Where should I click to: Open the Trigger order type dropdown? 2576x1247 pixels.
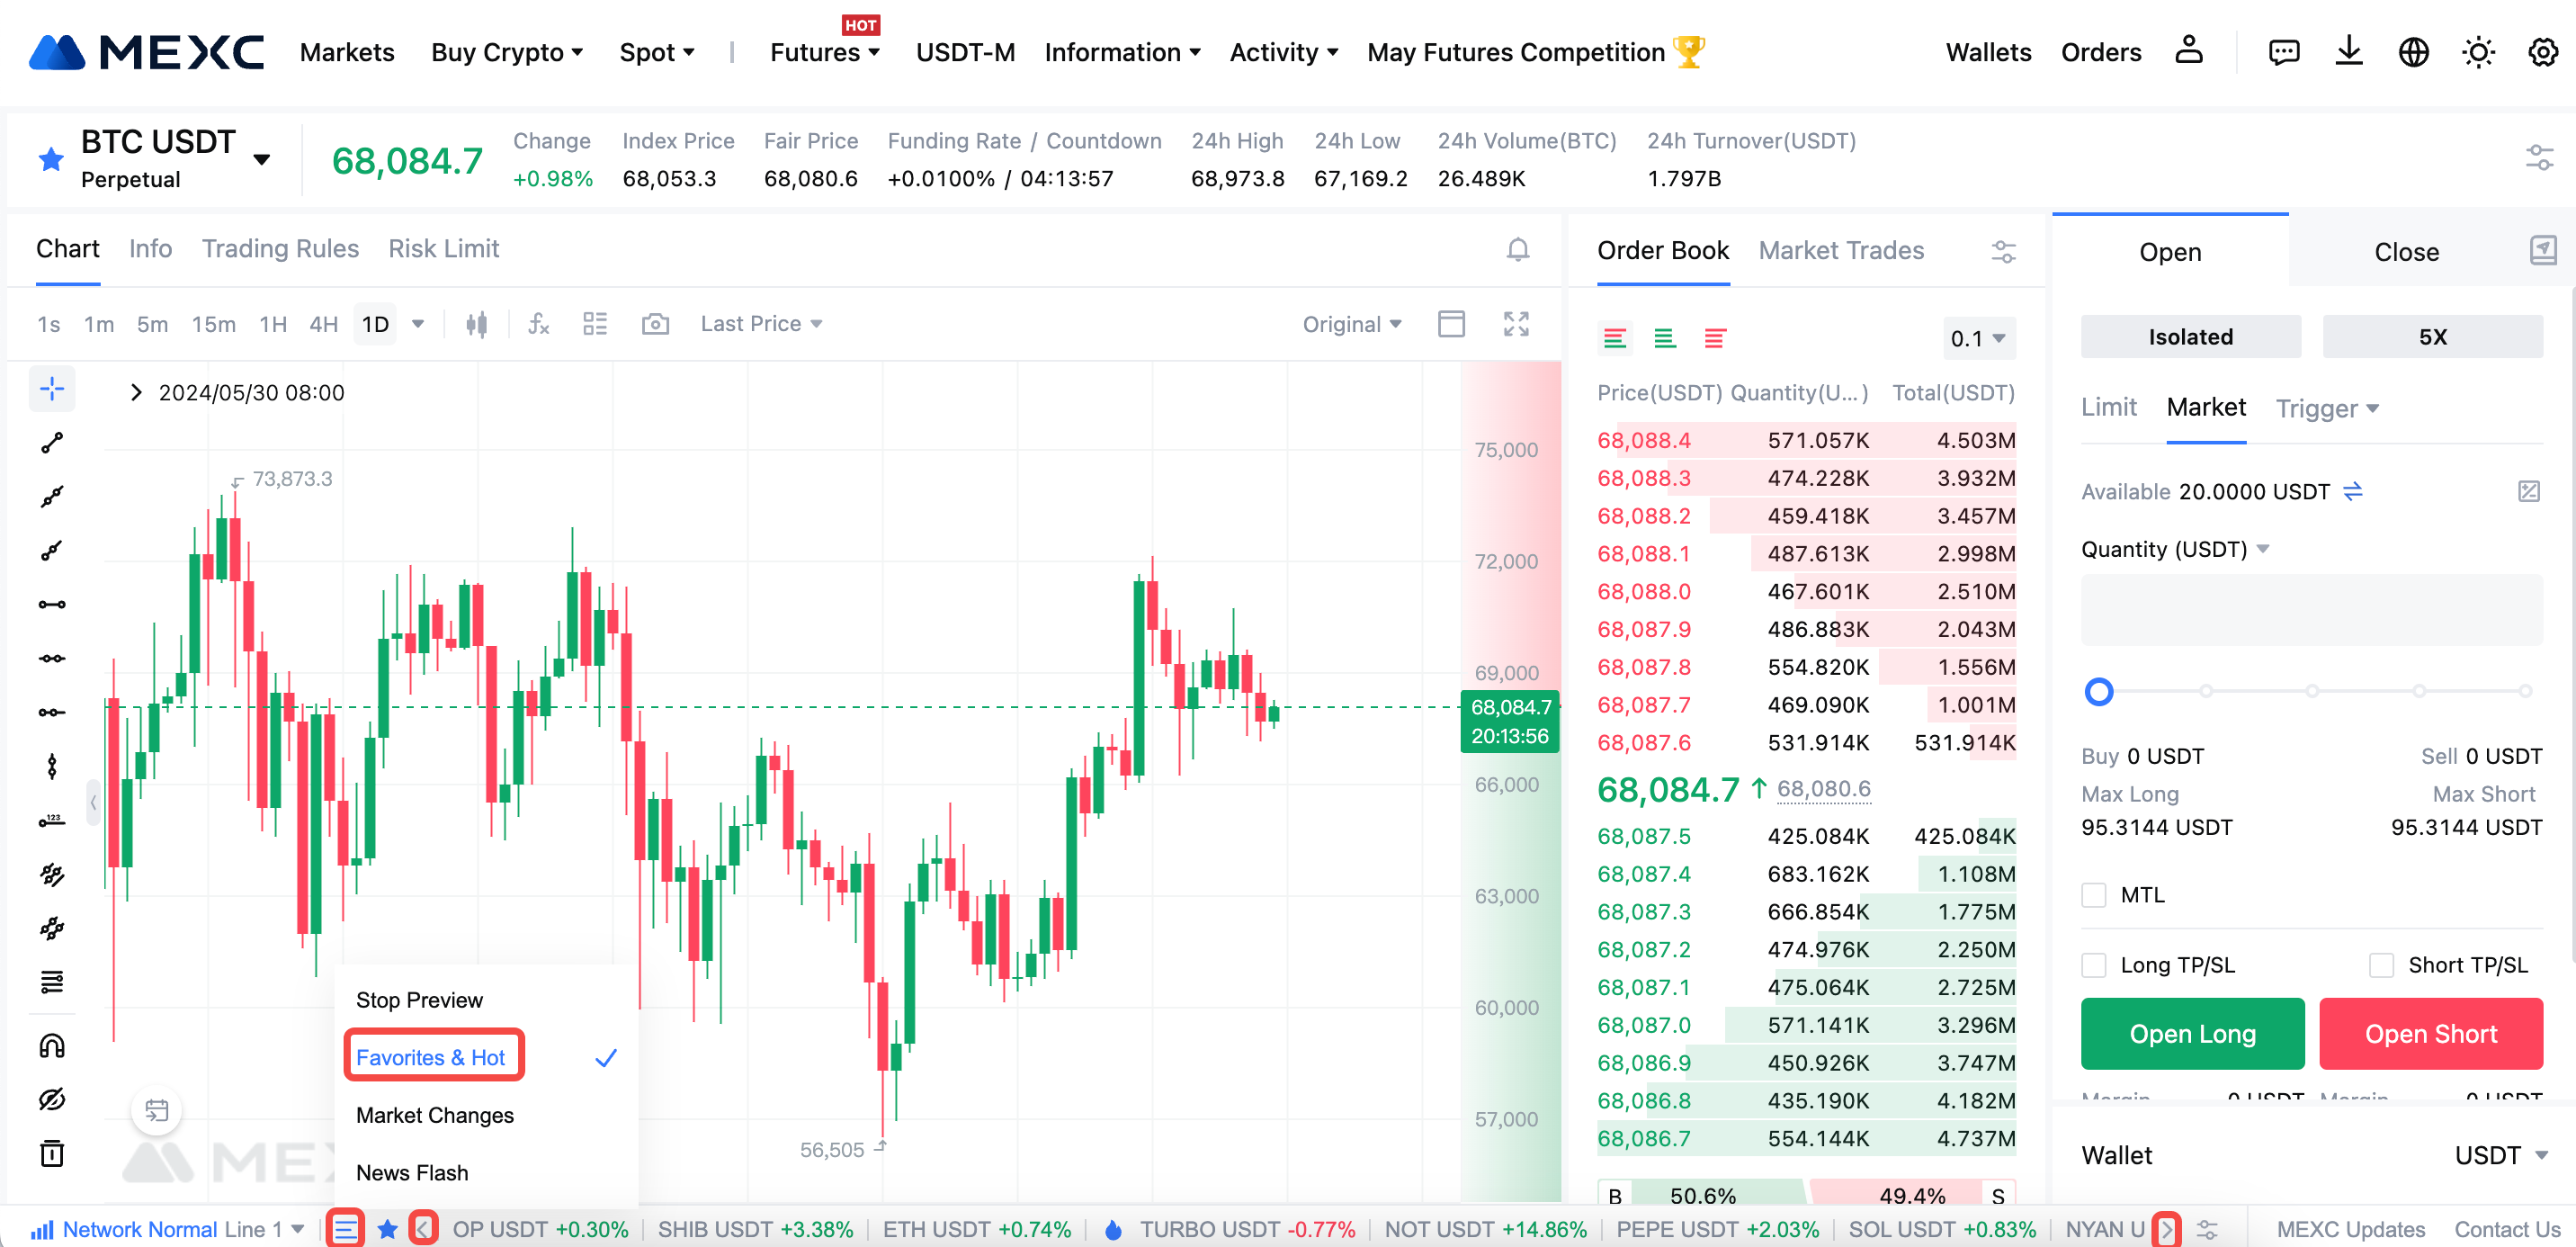point(2326,408)
